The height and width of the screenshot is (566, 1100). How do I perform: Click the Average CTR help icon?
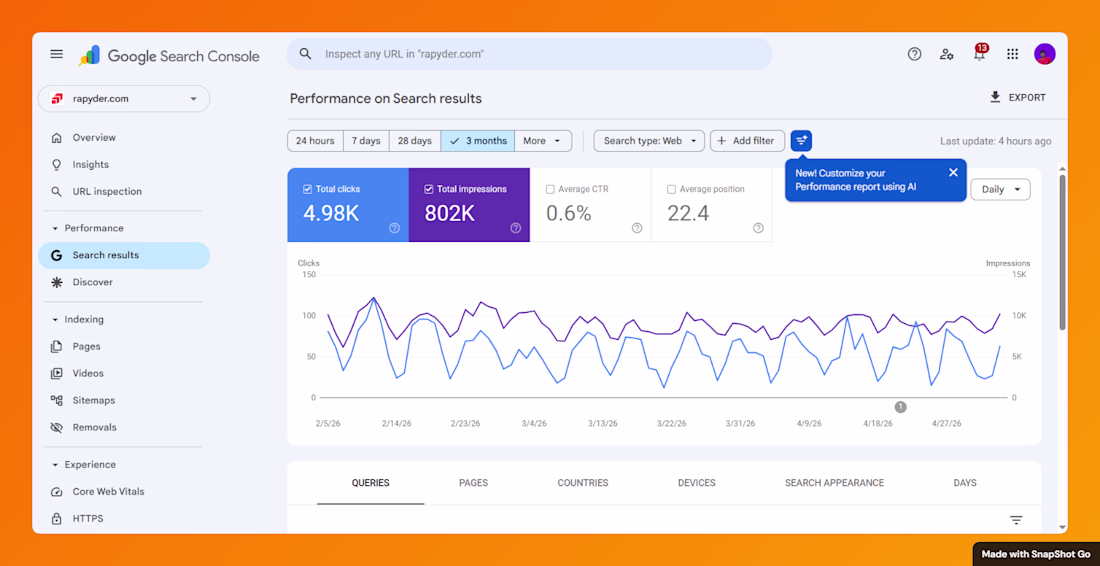637,228
